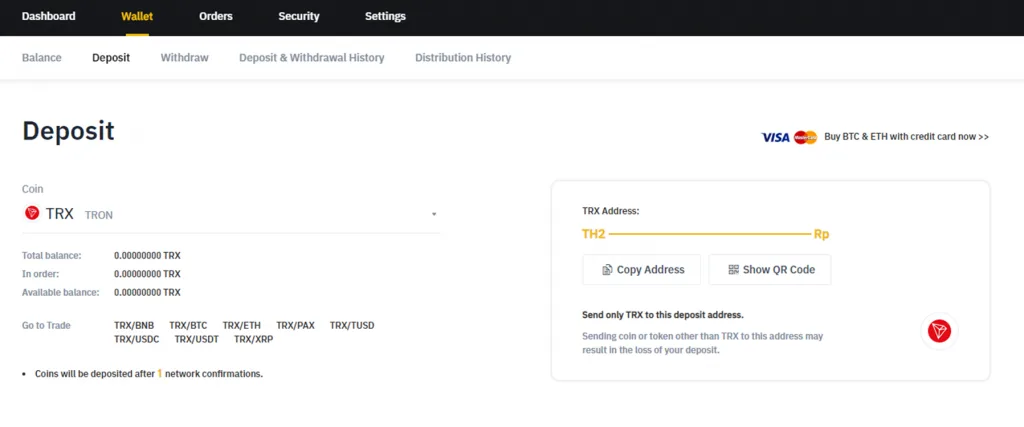Click the TRX coin logo beside TRON

[x=31, y=213]
